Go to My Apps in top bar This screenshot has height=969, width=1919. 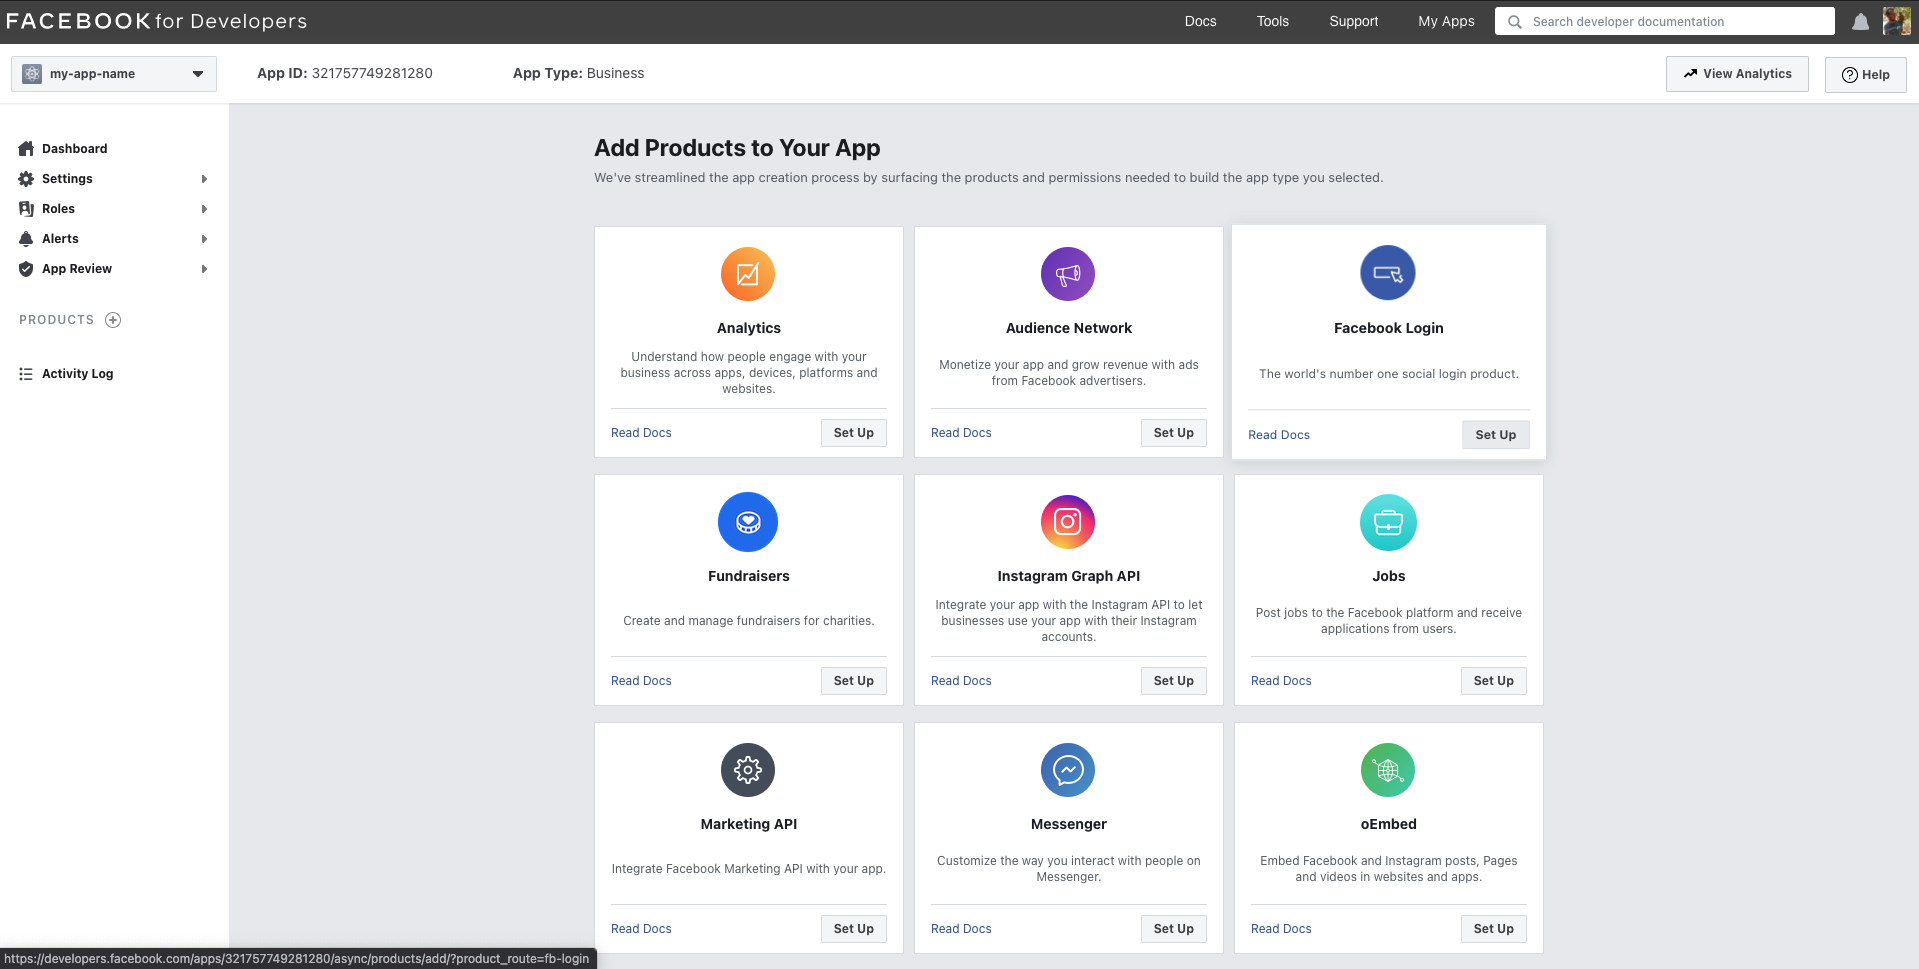click(1446, 22)
